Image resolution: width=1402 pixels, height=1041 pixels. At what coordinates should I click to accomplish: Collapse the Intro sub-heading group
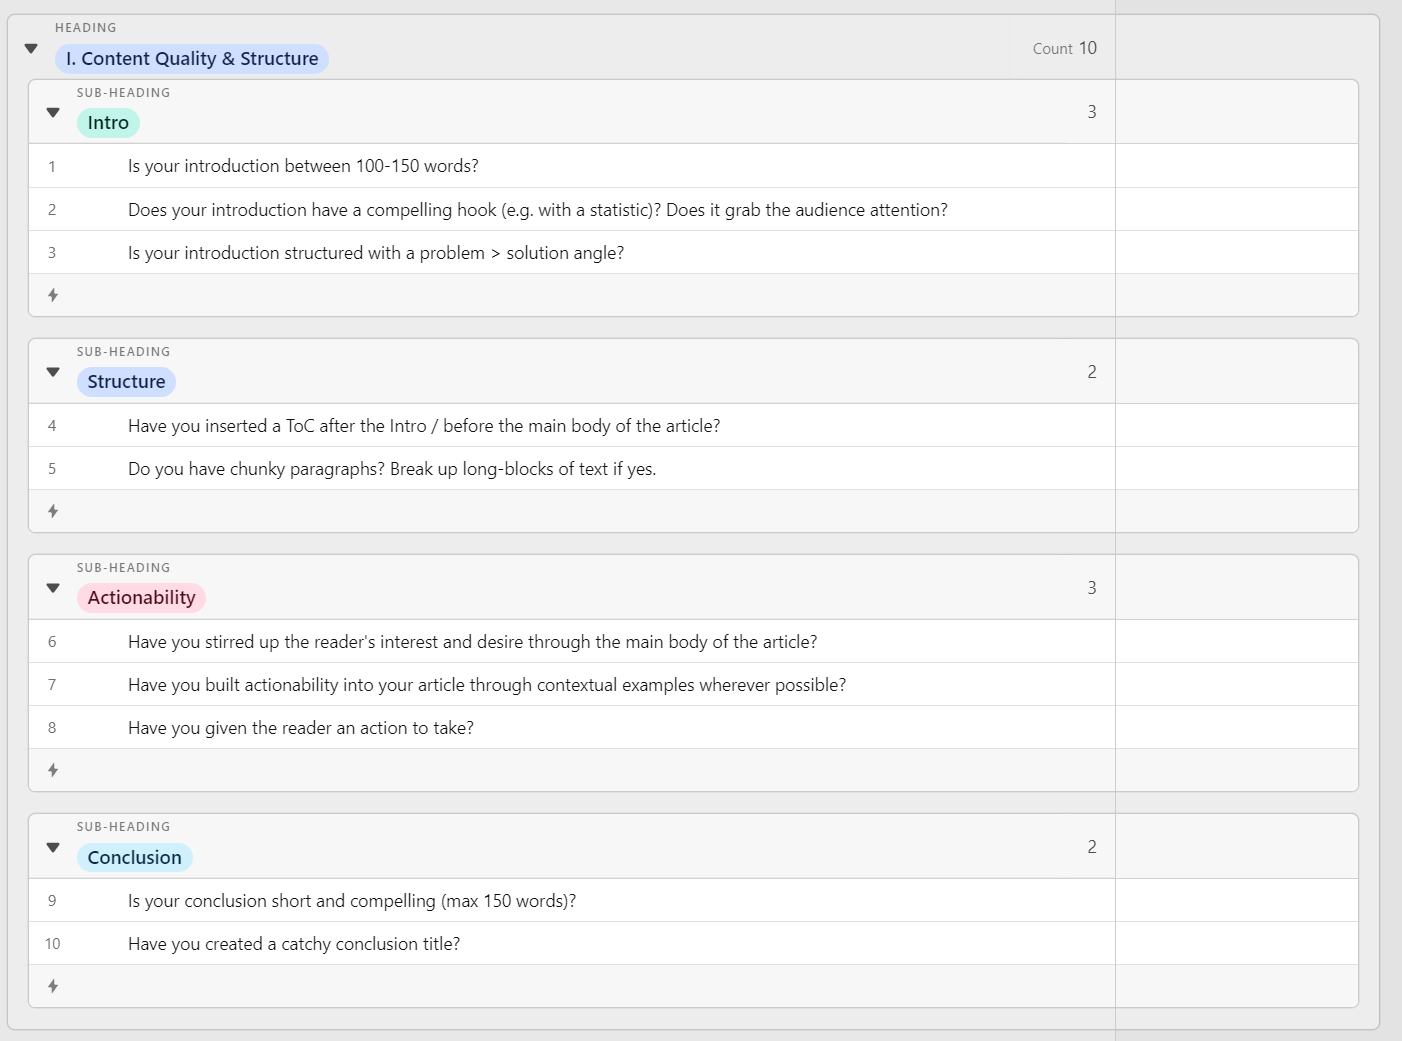(x=53, y=112)
